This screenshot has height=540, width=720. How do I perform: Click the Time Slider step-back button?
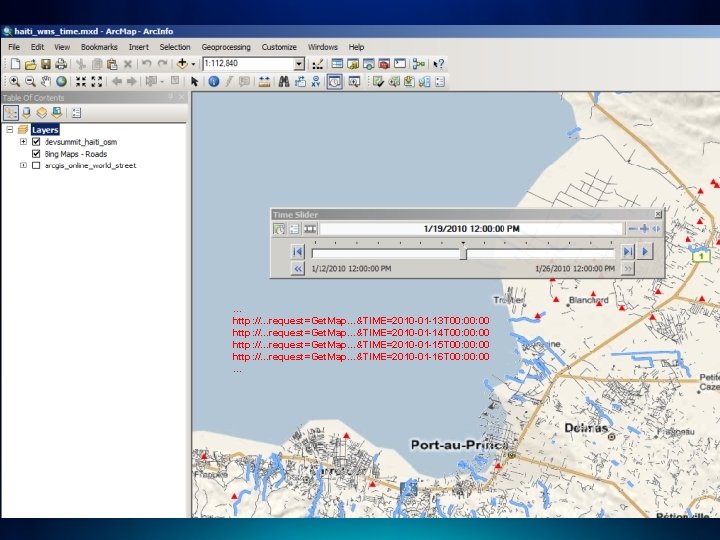coord(298,251)
